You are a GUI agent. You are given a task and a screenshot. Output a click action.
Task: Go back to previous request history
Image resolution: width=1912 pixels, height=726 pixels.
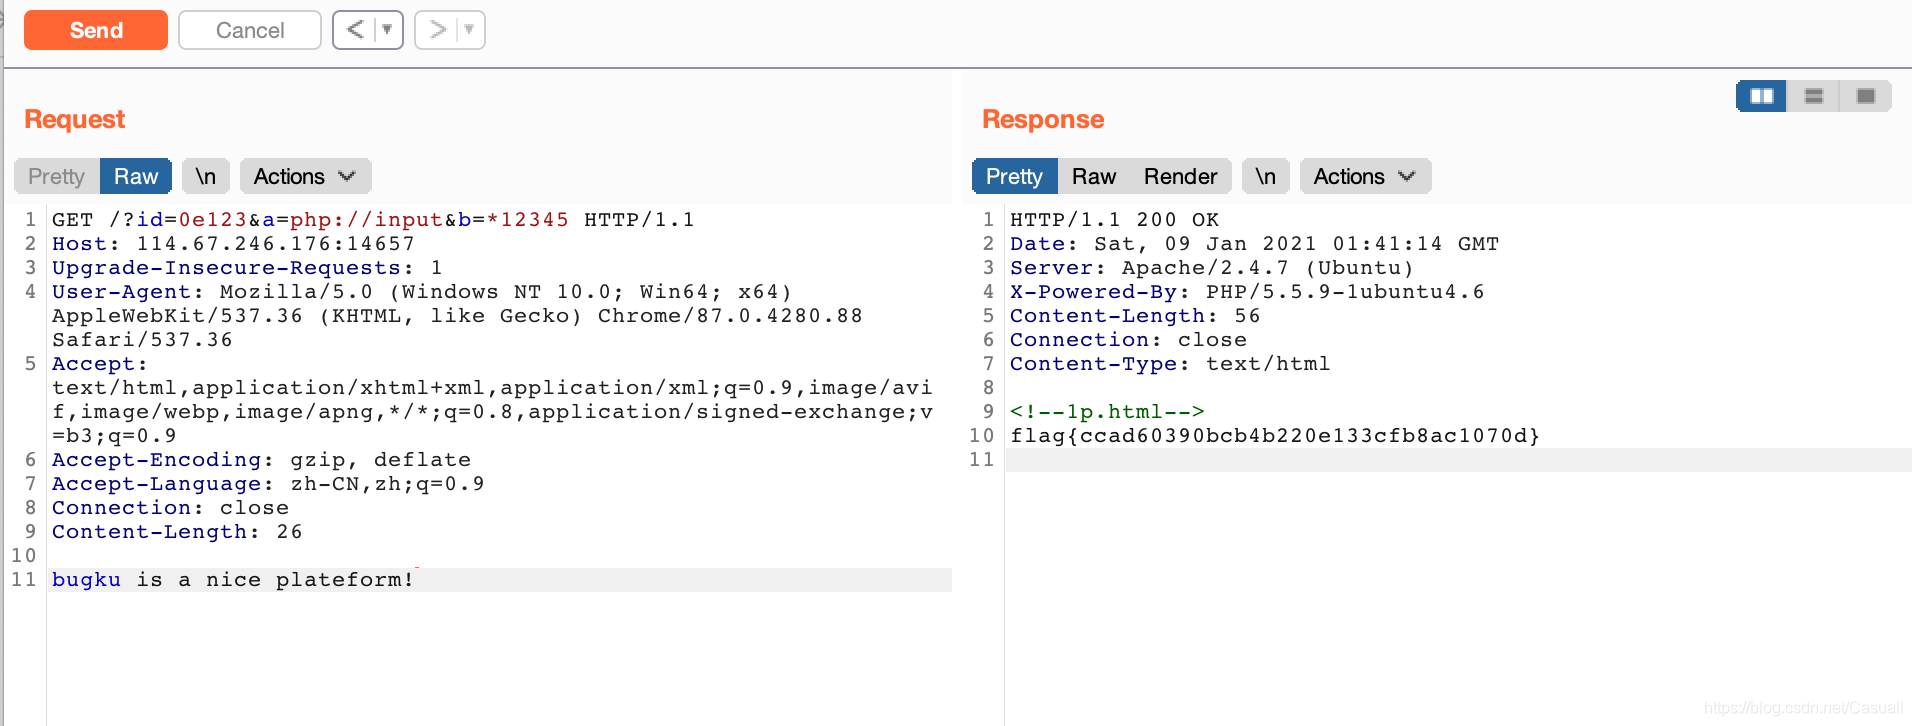pos(355,30)
